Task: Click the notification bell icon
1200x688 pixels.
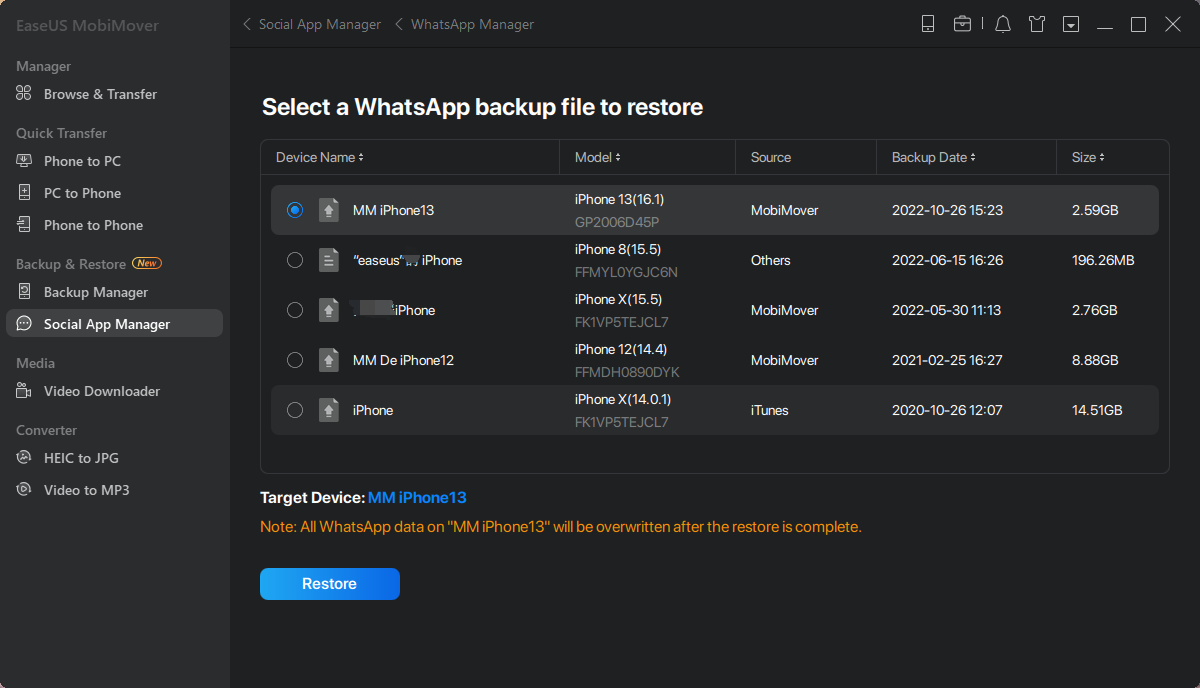Action: tap(1003, 24)
